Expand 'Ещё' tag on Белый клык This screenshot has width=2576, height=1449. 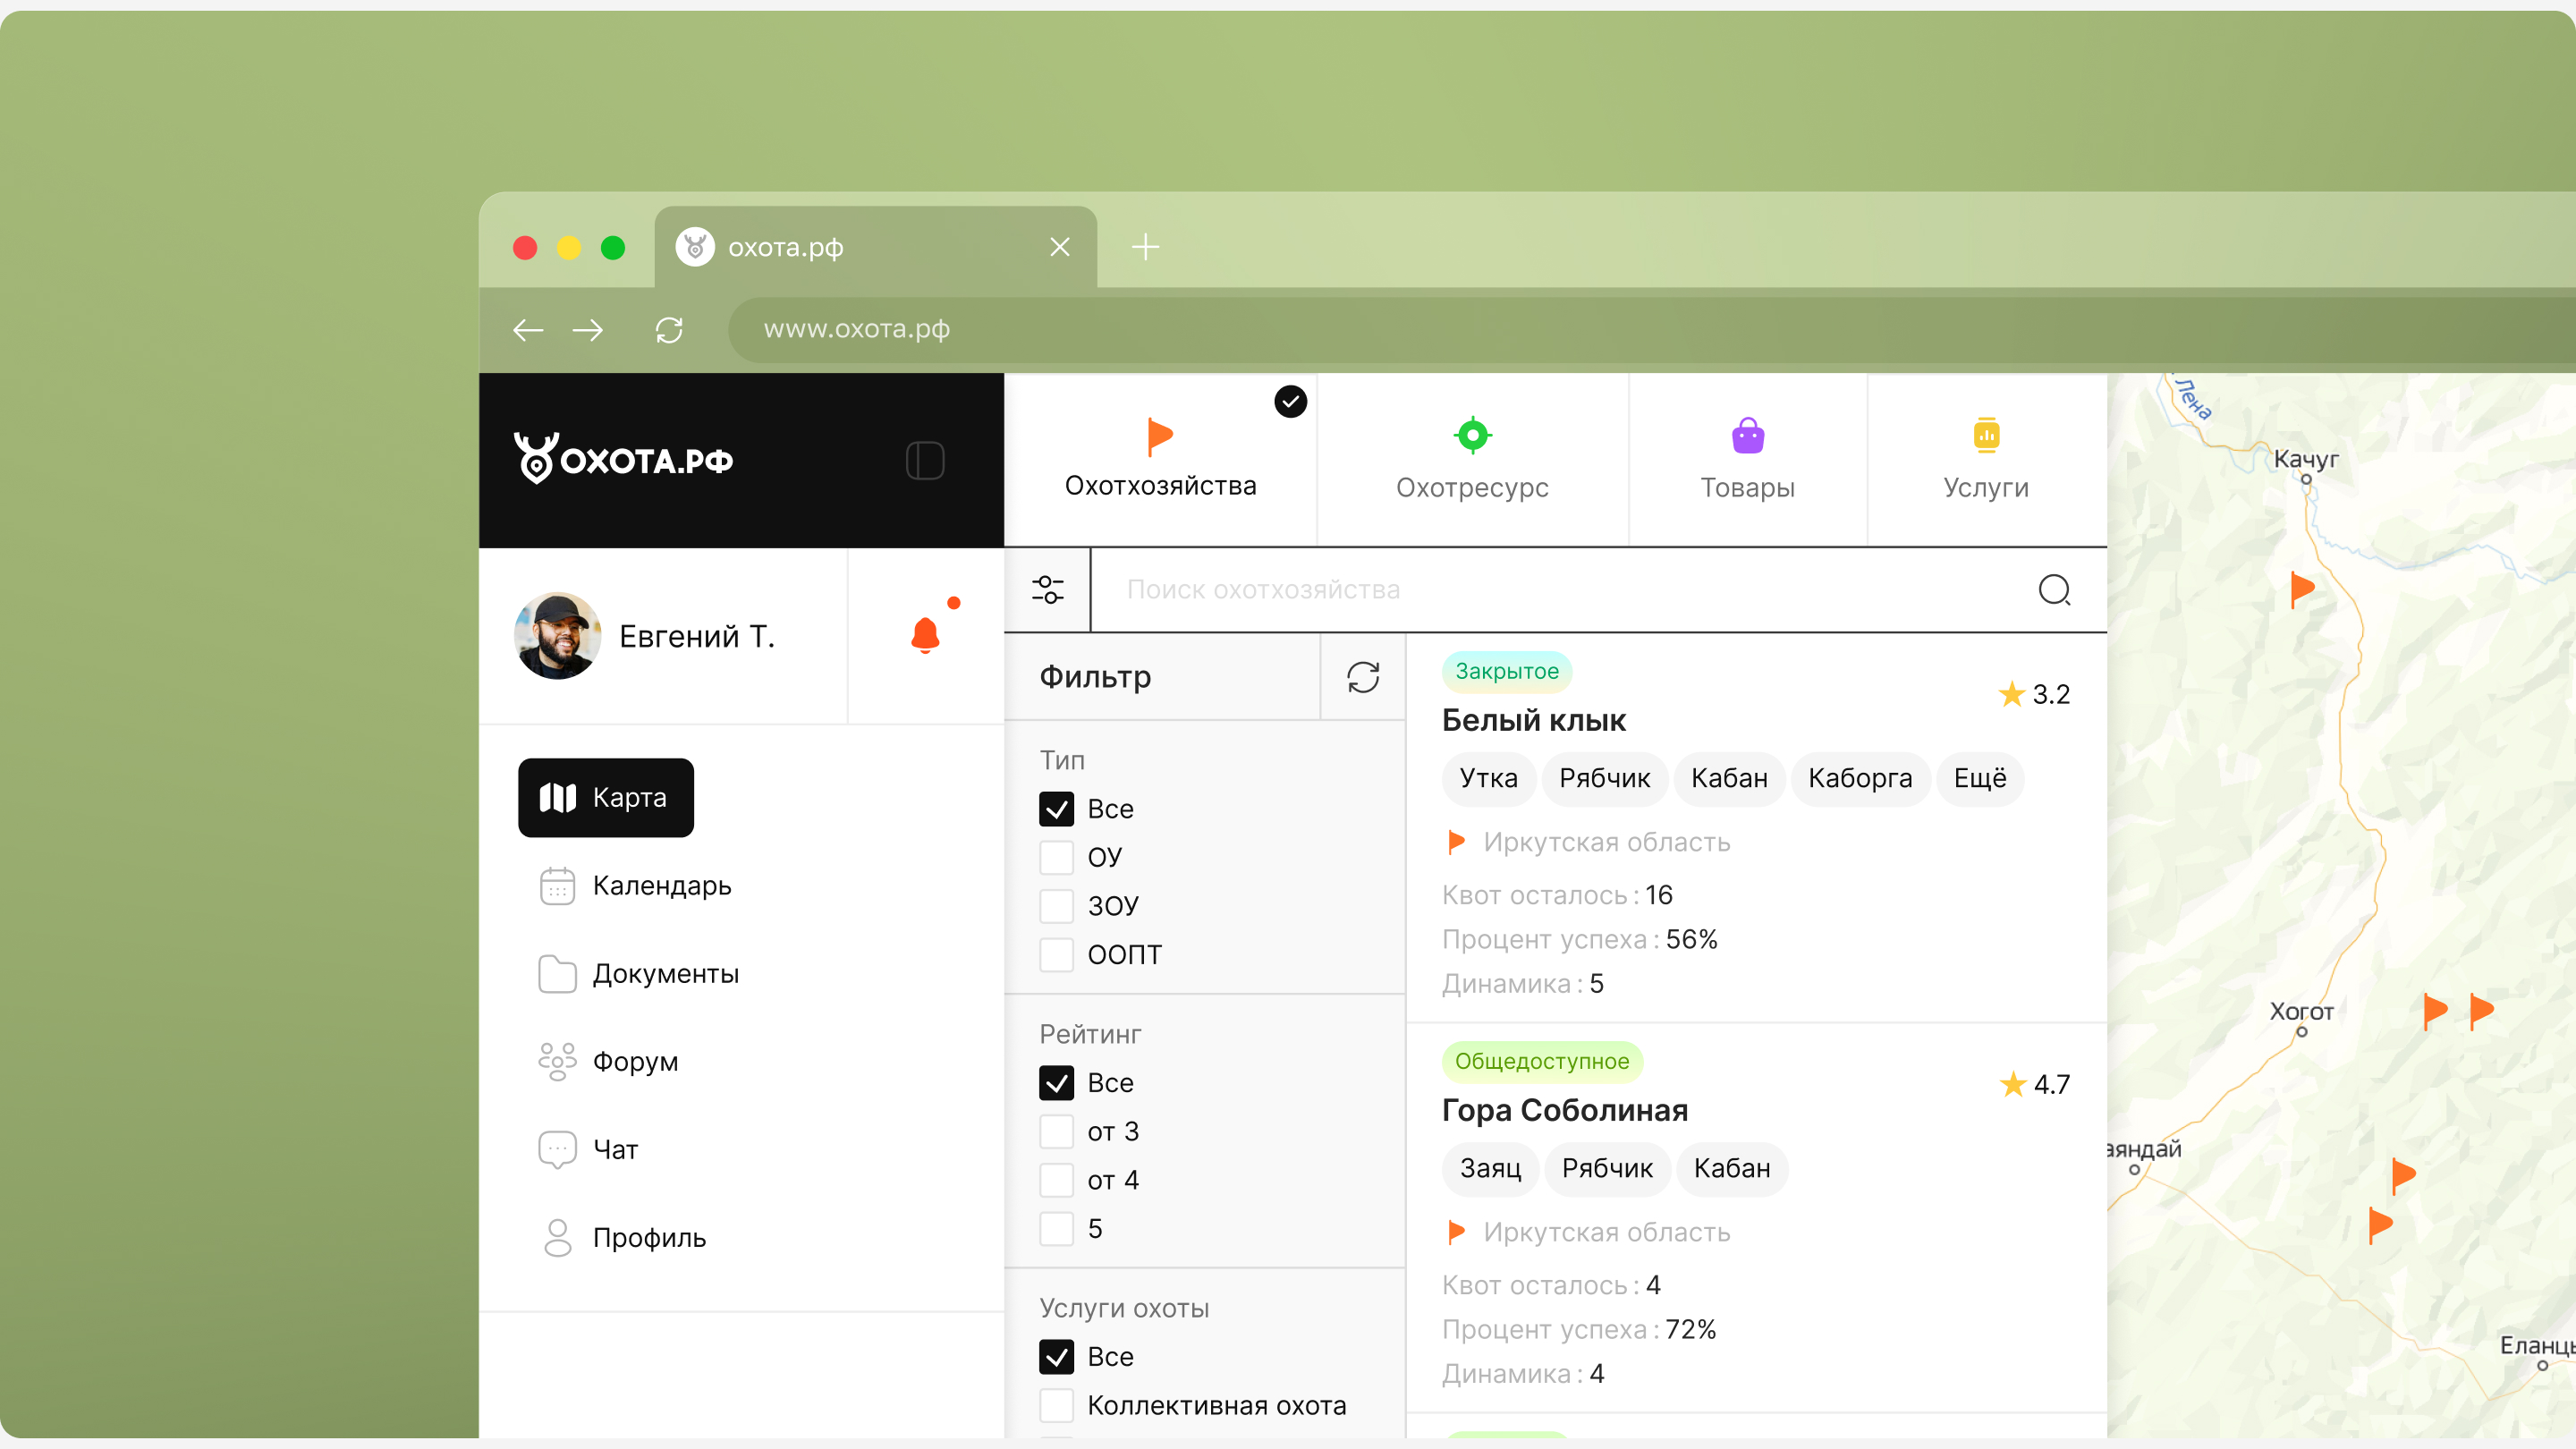tap(1979, 778)
